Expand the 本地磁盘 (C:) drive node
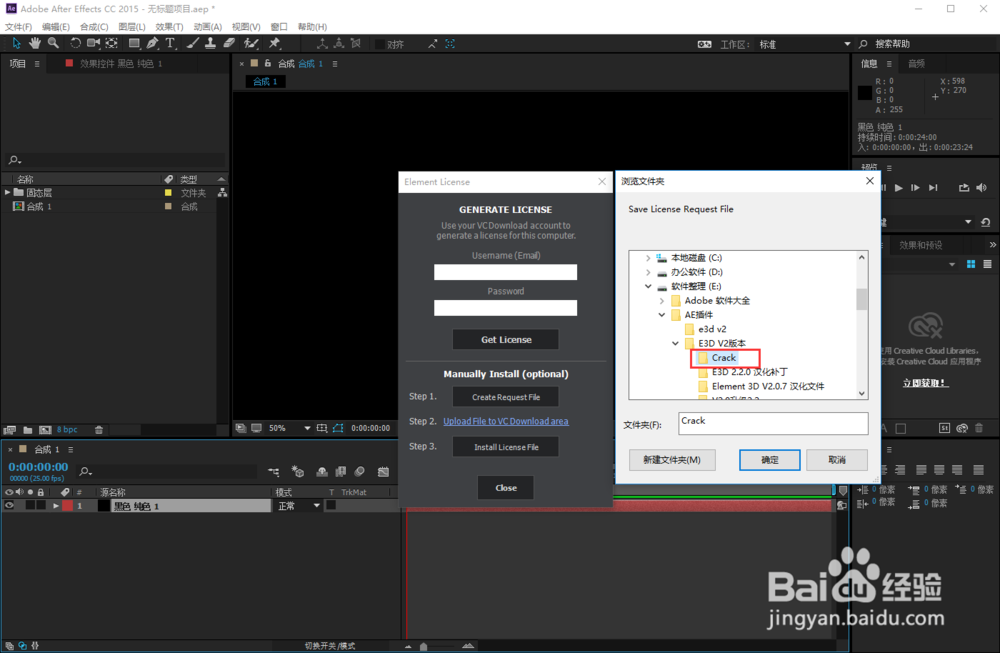Viewport: 1000px width, 653px height. [x=648, y=258]
